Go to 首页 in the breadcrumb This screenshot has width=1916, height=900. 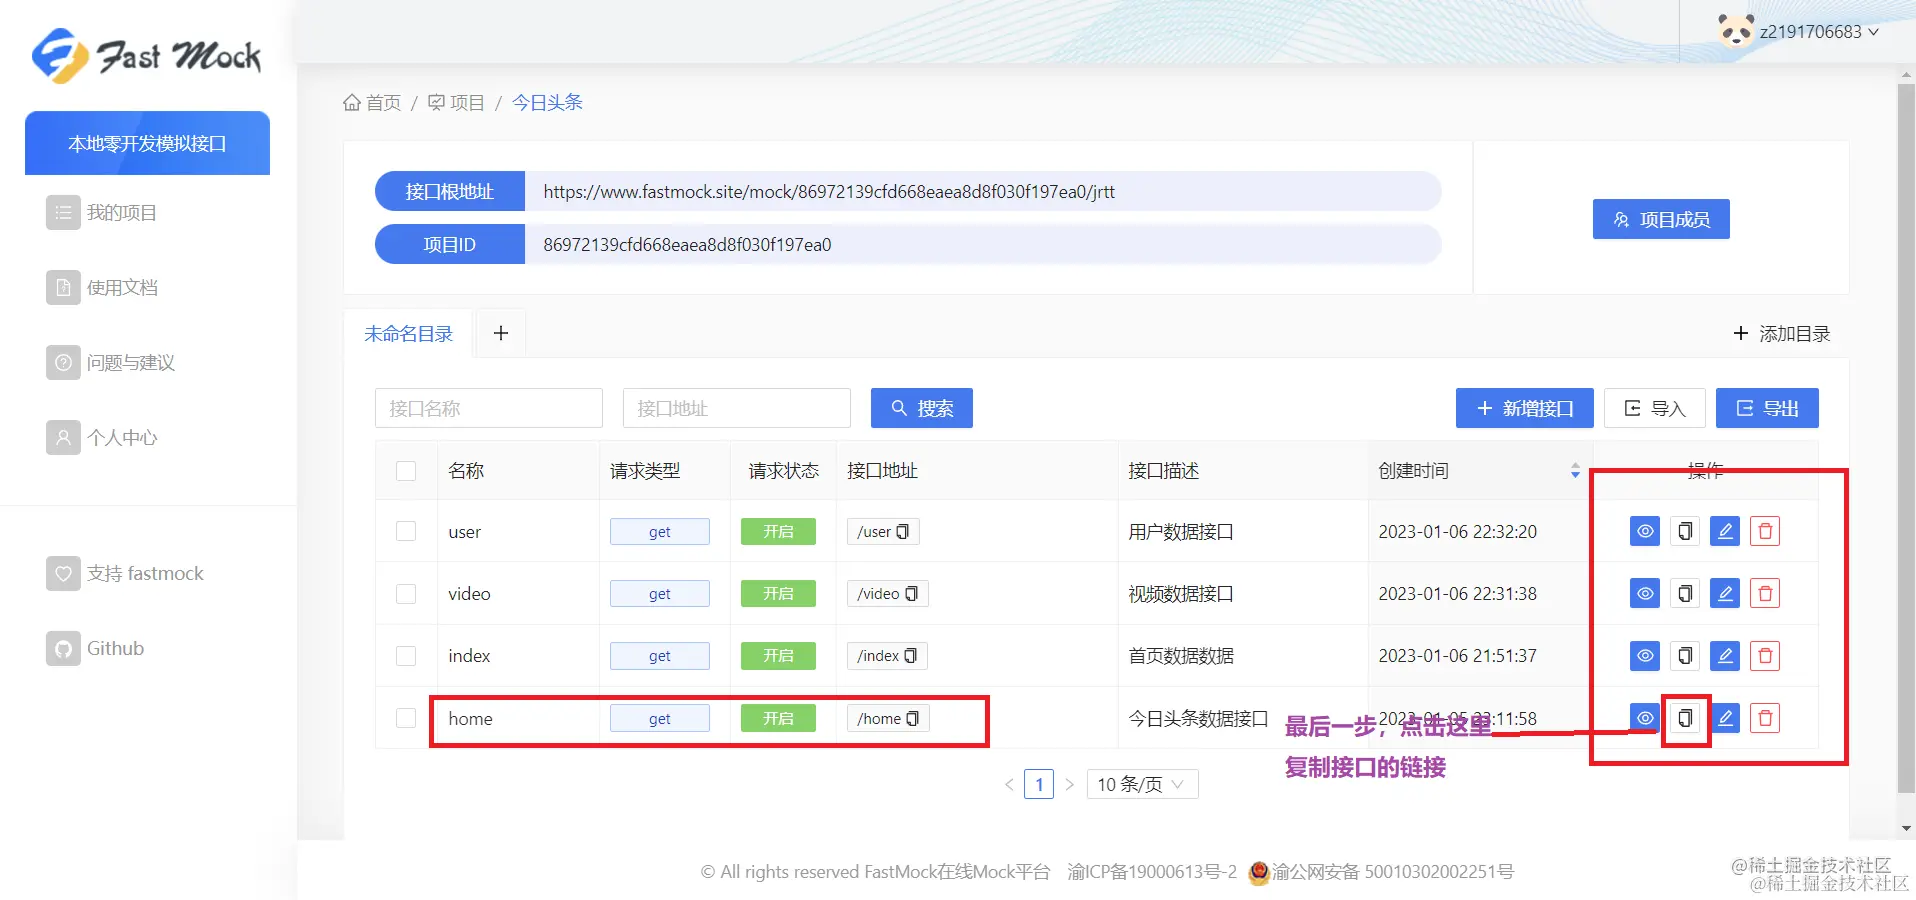tap(372, 103)
